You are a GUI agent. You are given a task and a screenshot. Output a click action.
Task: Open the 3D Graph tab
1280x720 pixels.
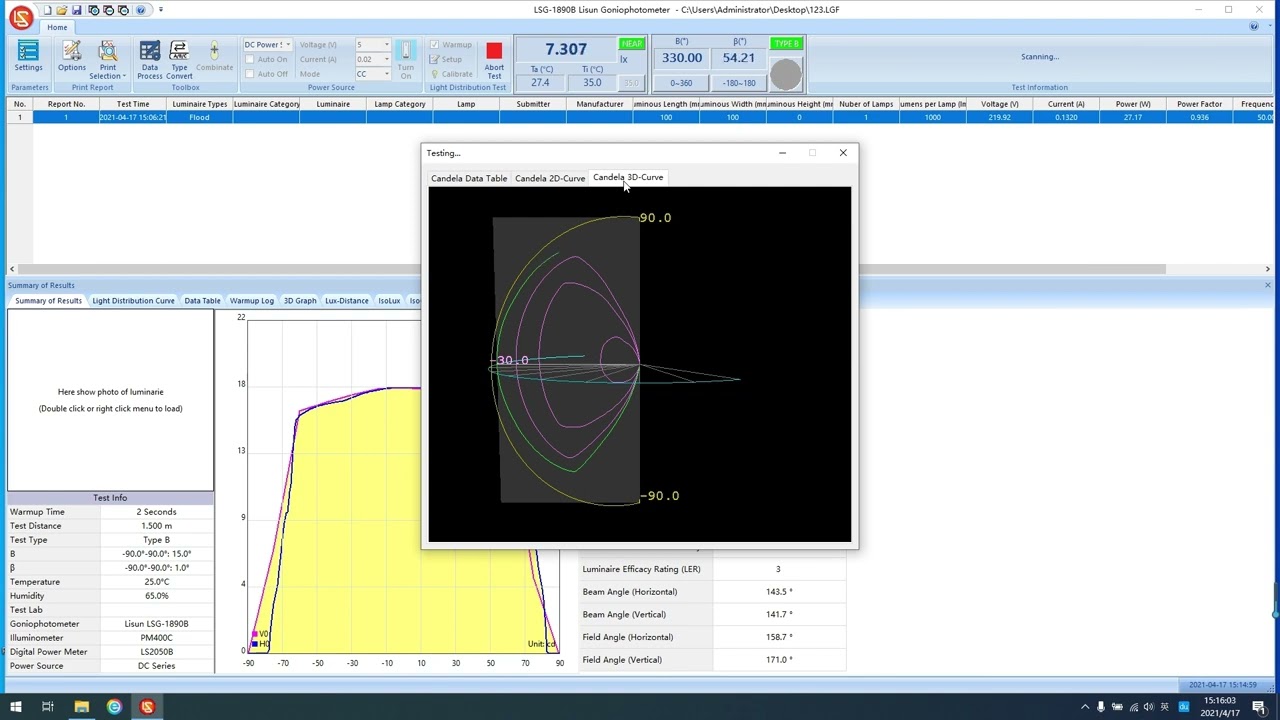300,300
